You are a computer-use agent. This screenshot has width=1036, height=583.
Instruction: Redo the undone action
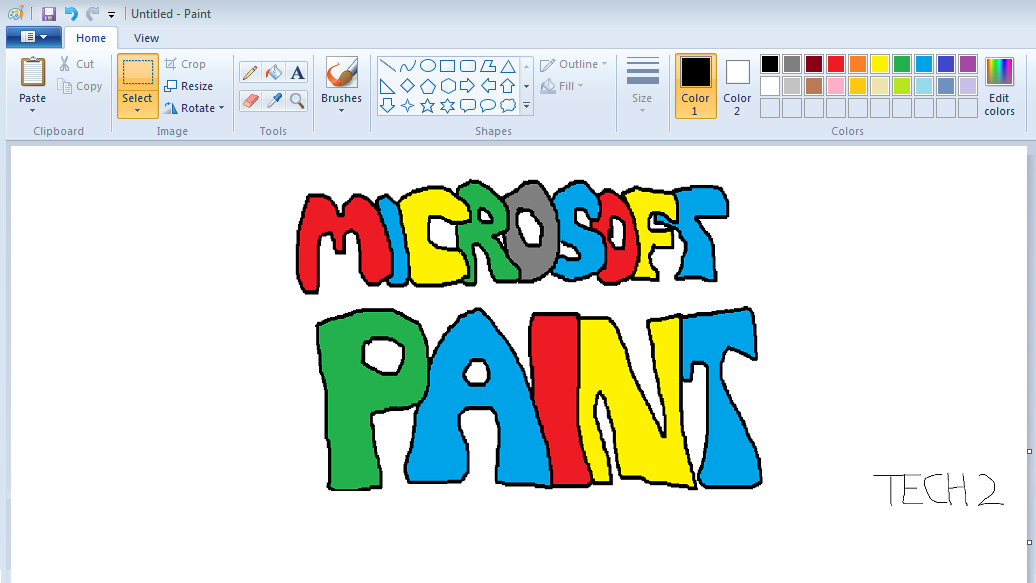[92, 14]
